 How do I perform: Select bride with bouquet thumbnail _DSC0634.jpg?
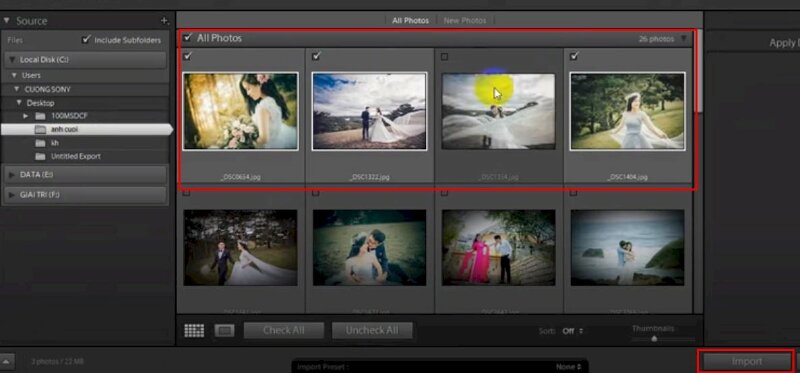(x=240, y=111)
